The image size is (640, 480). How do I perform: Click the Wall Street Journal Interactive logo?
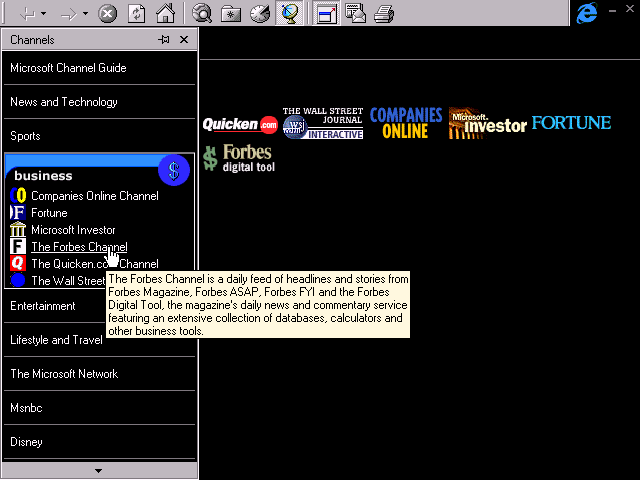(322, 123)
